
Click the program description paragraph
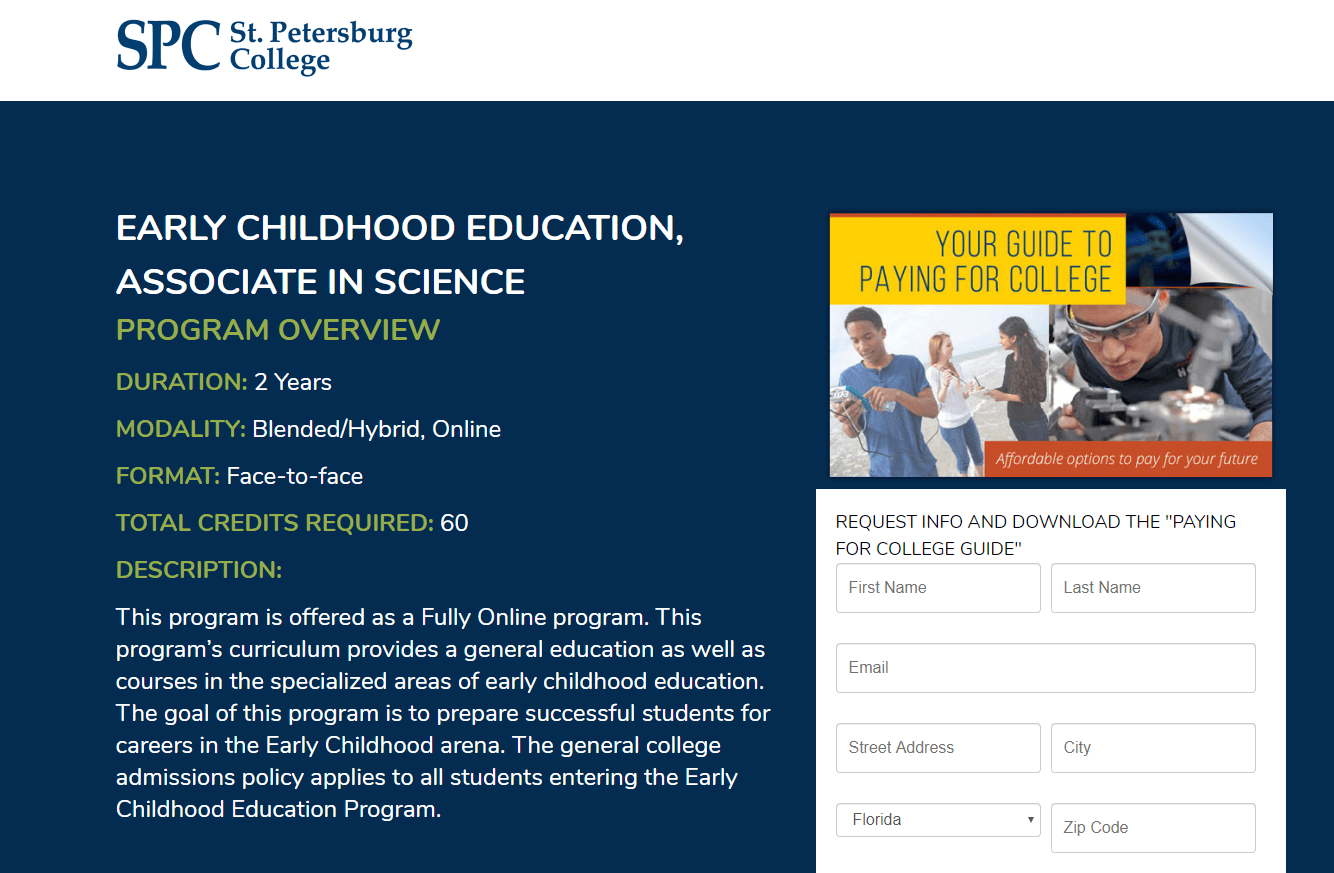pos(443,713)
